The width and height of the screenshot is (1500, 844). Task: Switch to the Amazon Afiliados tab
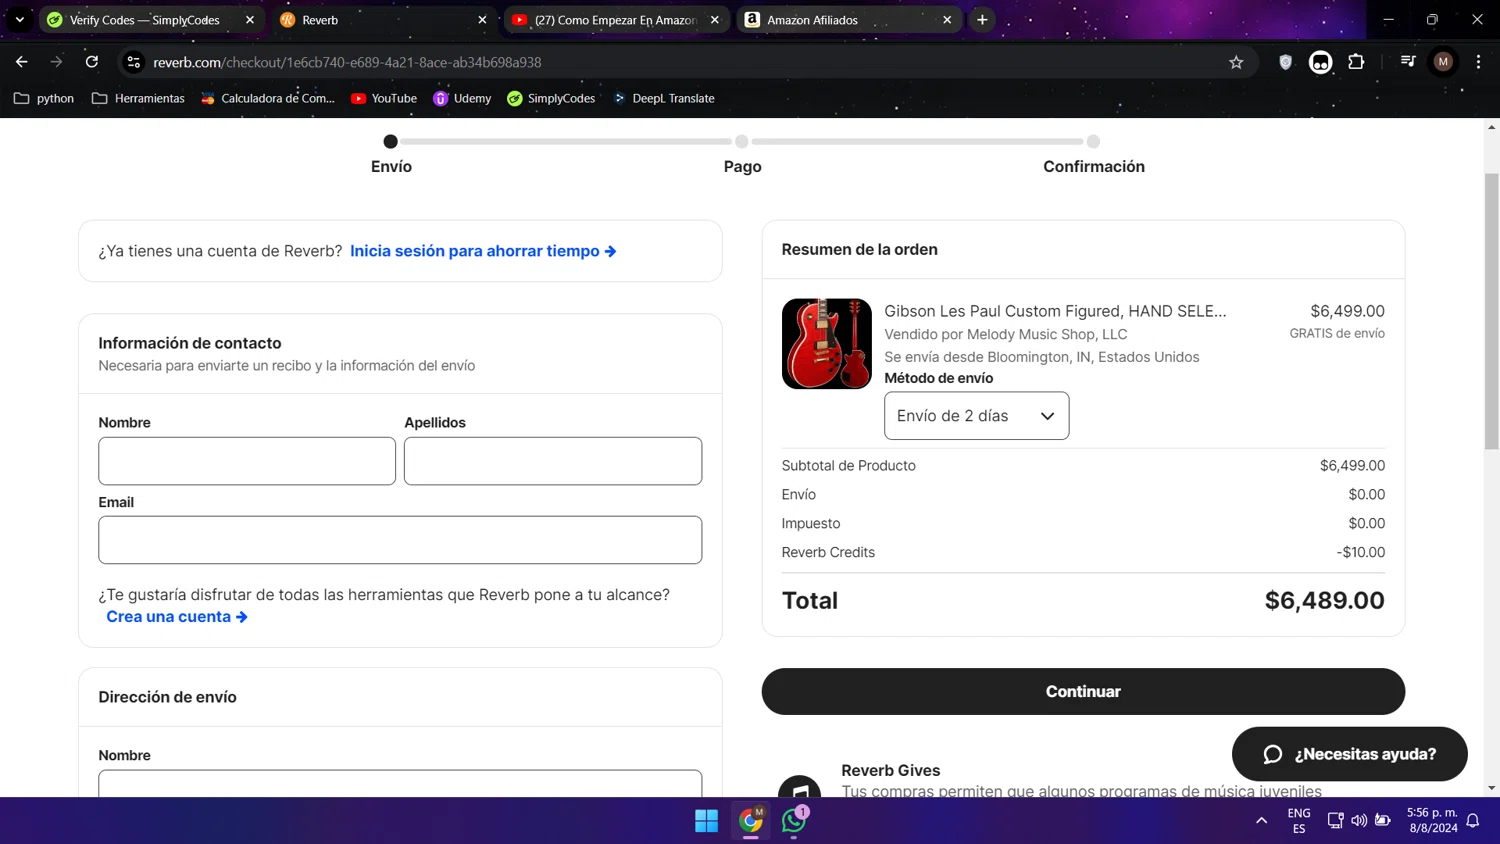click(x=848, y=20)
